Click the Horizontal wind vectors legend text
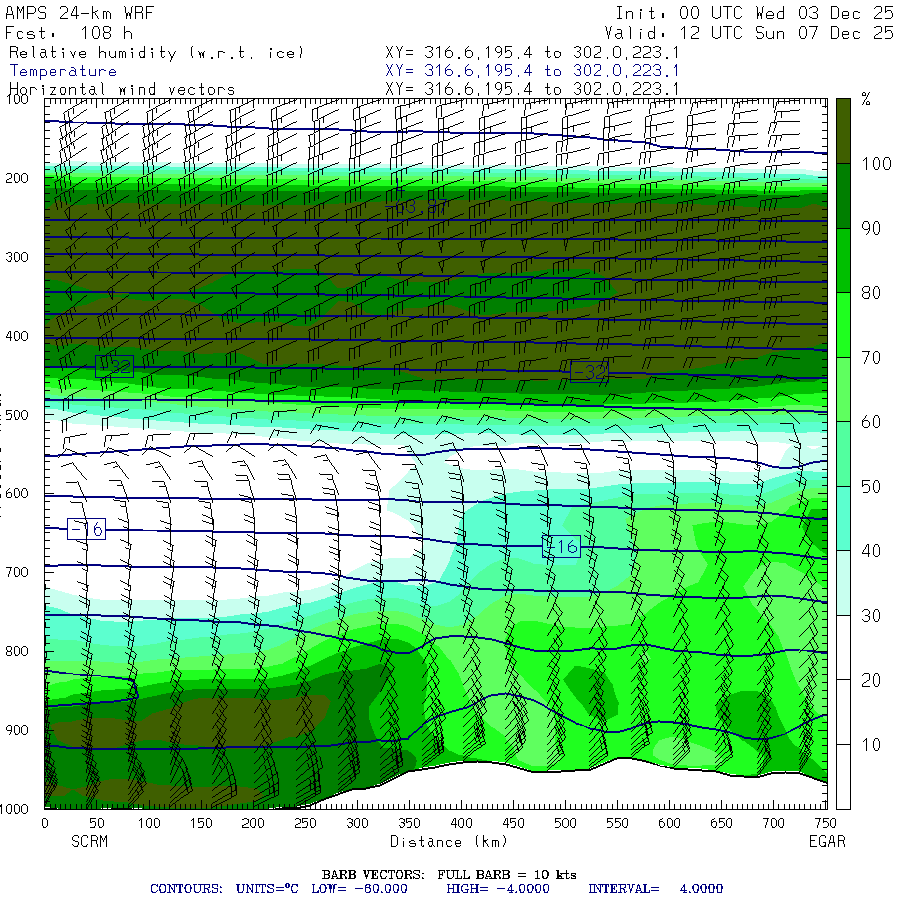Viewport: 900px width, 900px height. [122, 89]
